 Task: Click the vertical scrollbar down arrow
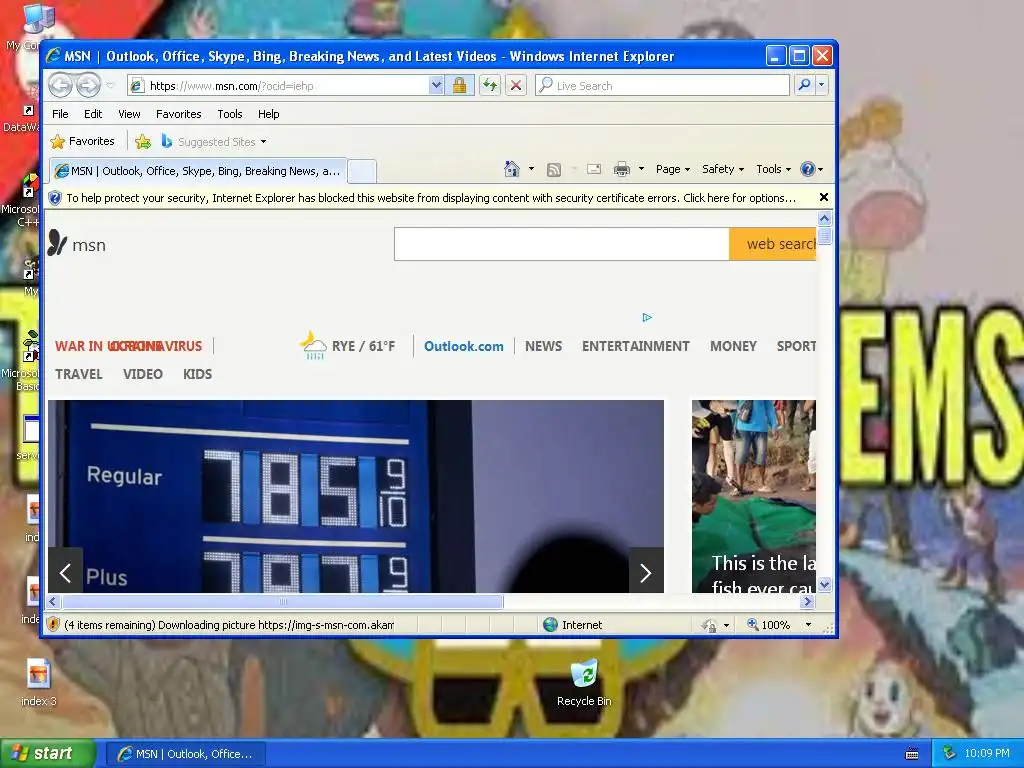coord(824,584)
